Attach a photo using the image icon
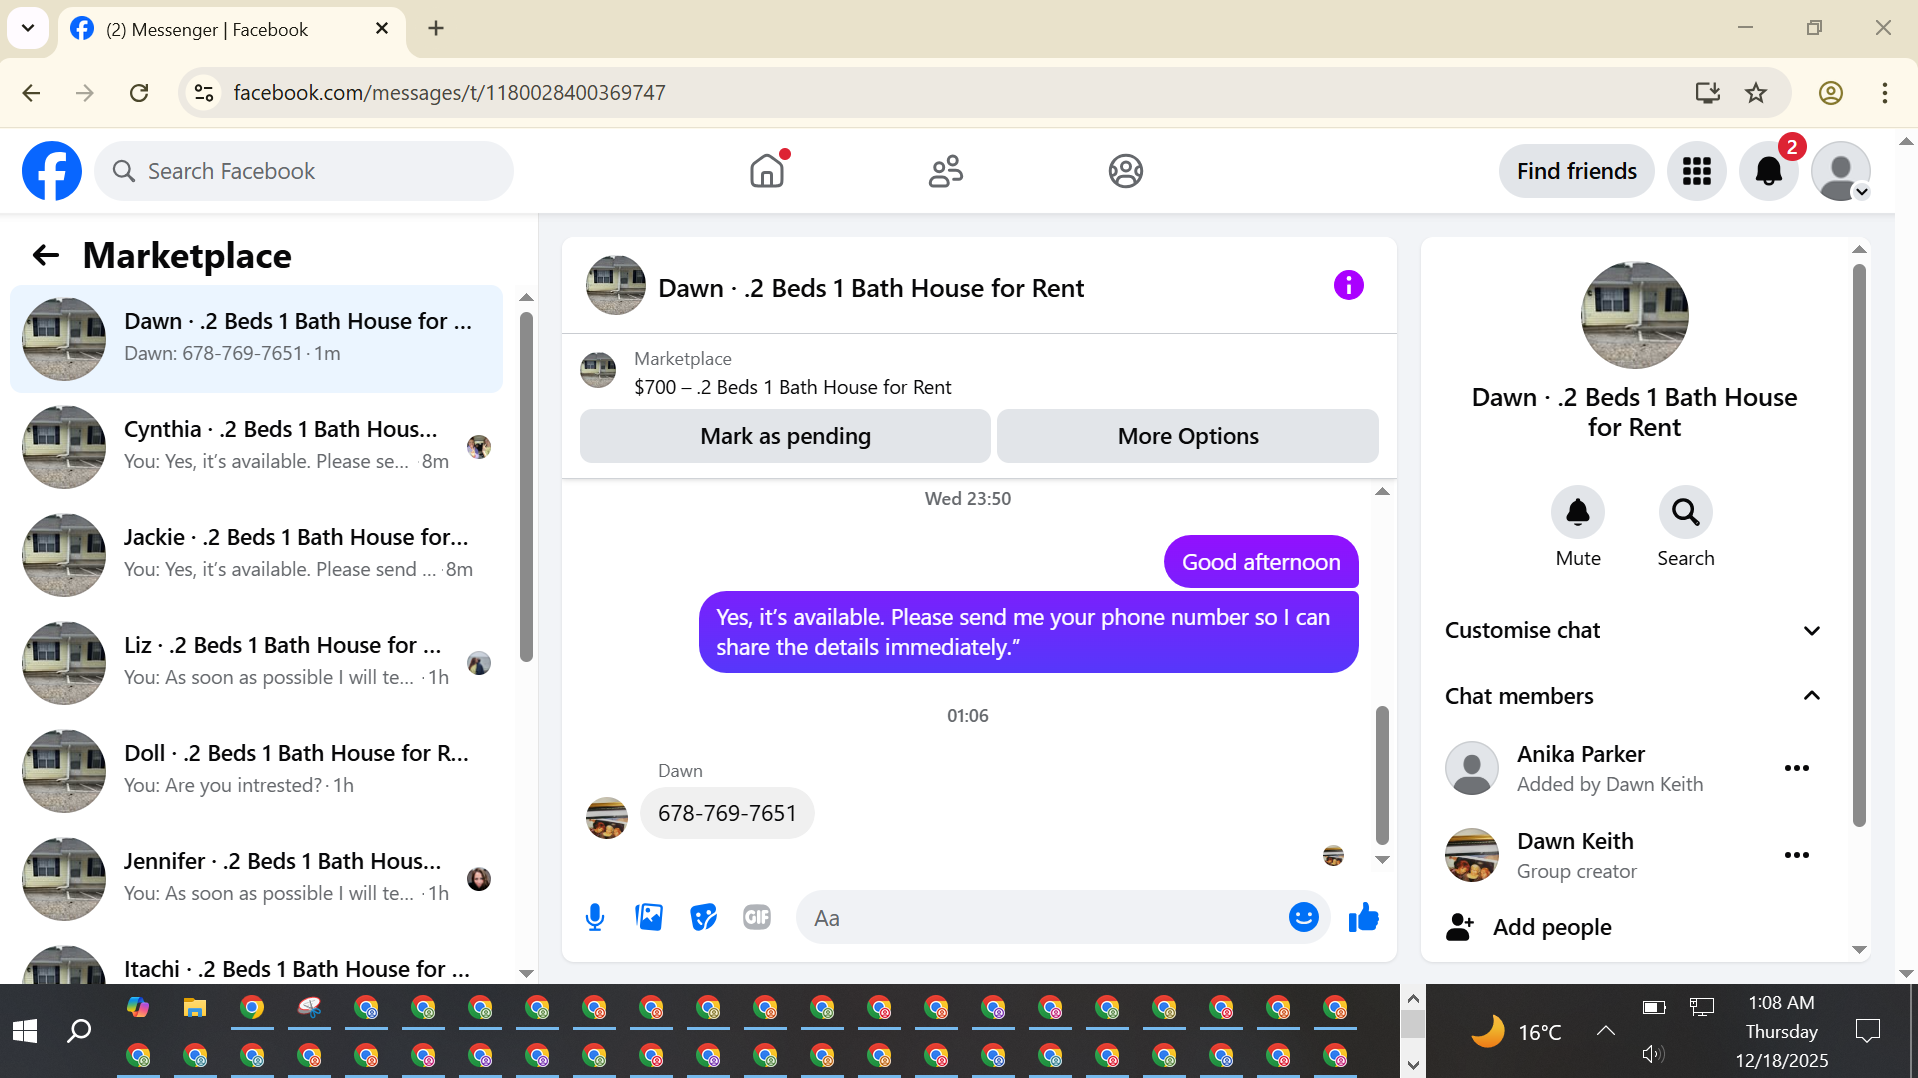The width and height of the screenshot is (1918, 1078). point(649,917)
